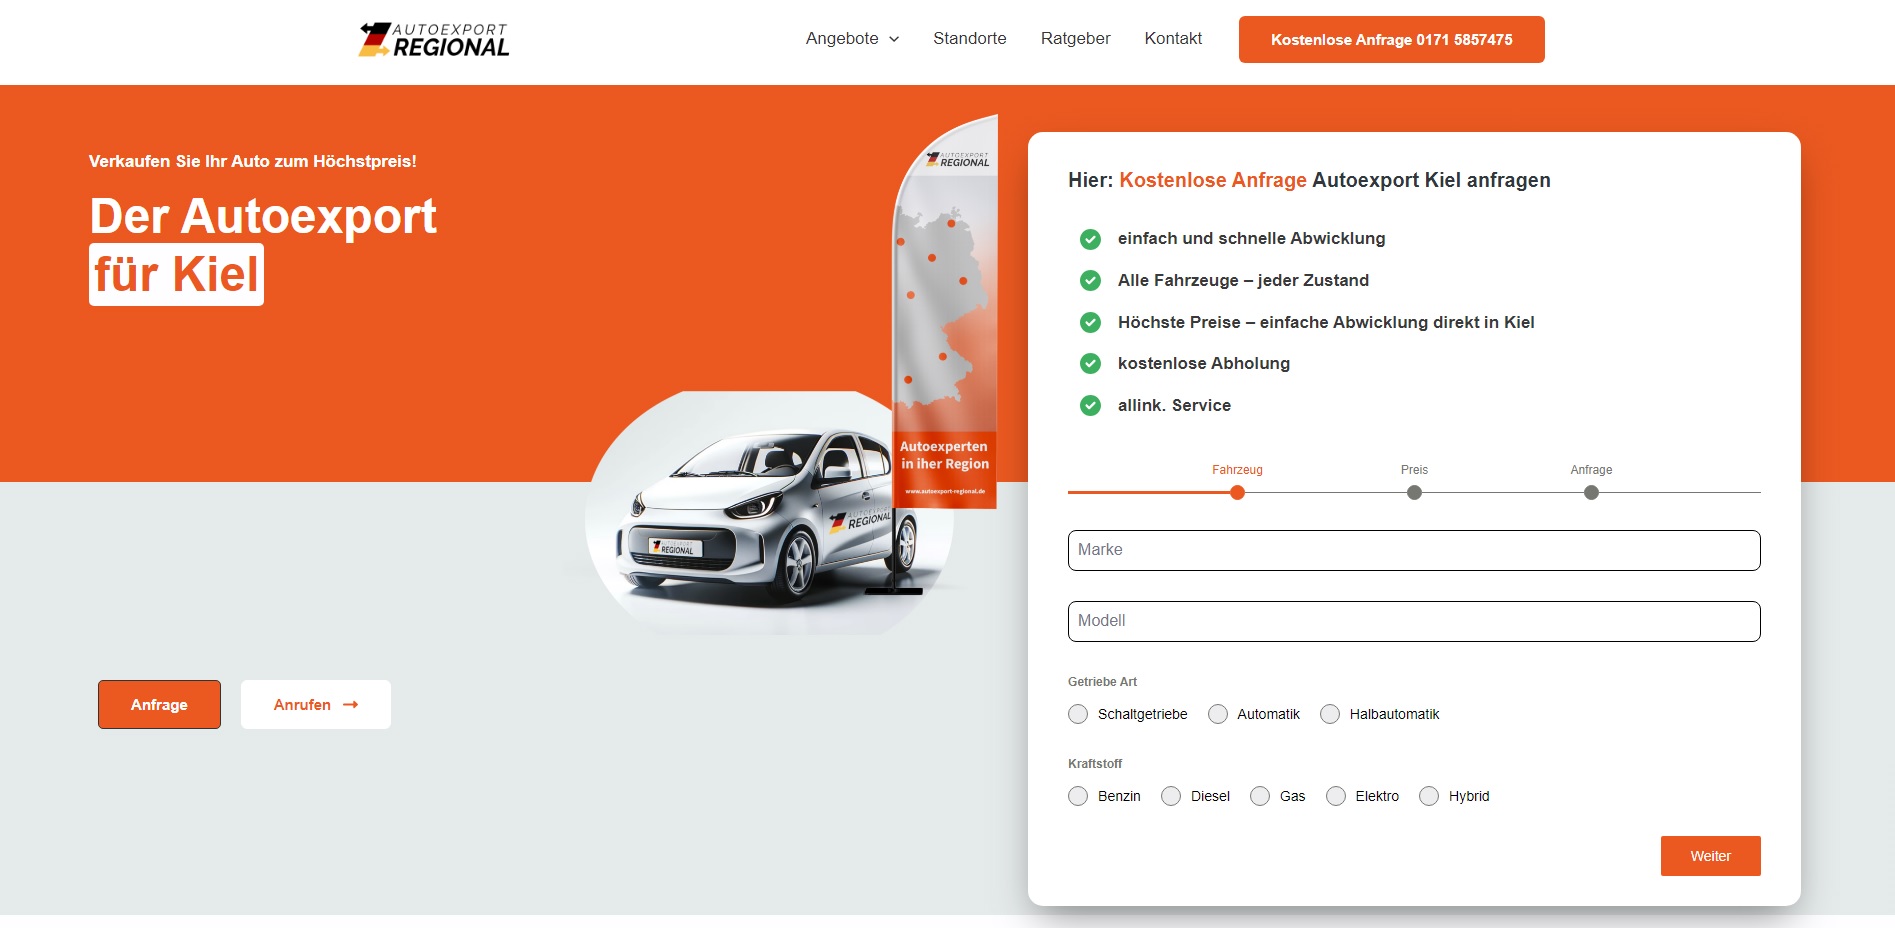Viewport: 1895px width, 928px height.
Task: Click the arrow icon inside the Anrufen button
Action: point(349,704)
